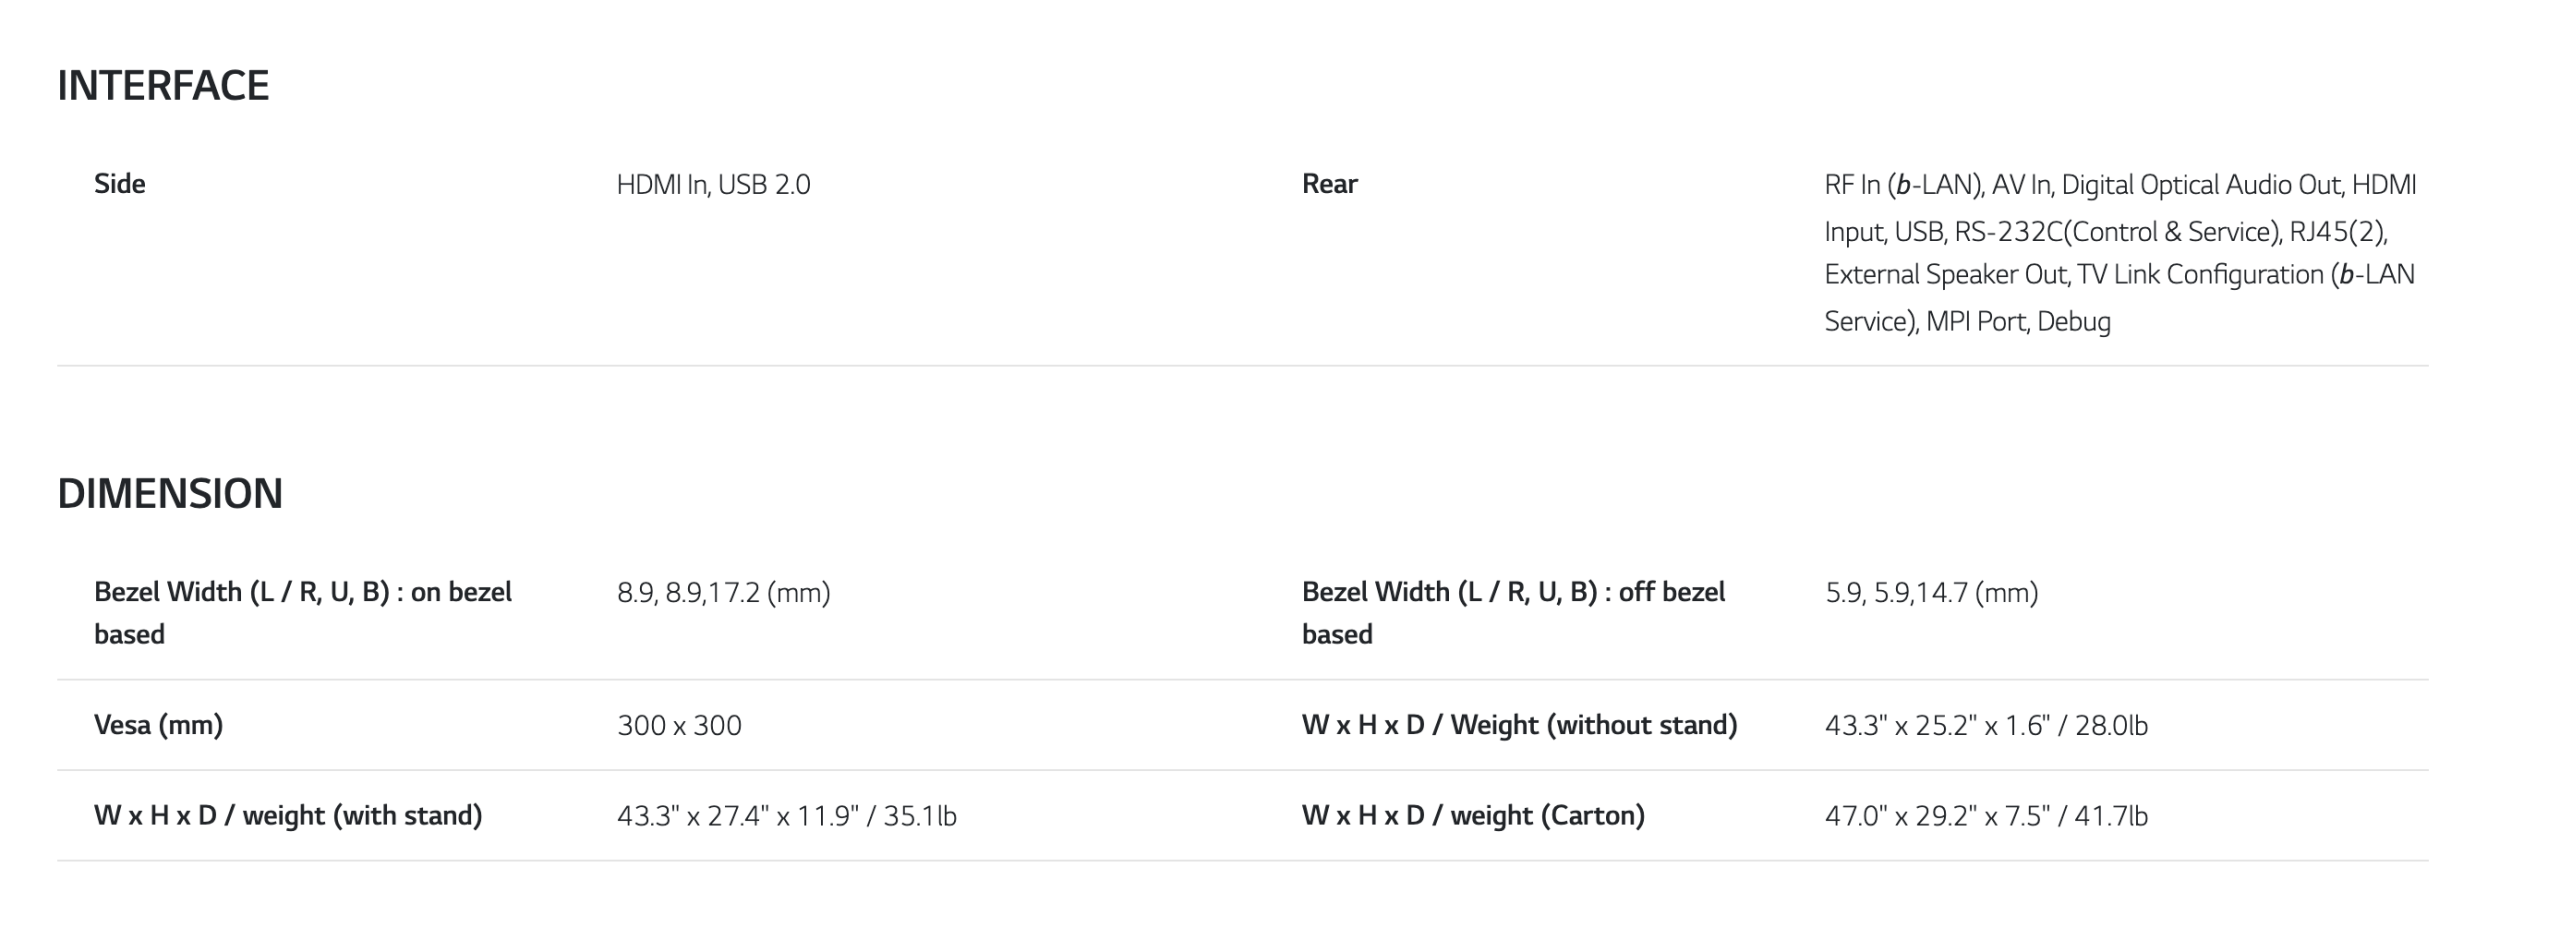Click the rear ports text starting "RF In"
2560x940 pixels.
coord(2119,185)
